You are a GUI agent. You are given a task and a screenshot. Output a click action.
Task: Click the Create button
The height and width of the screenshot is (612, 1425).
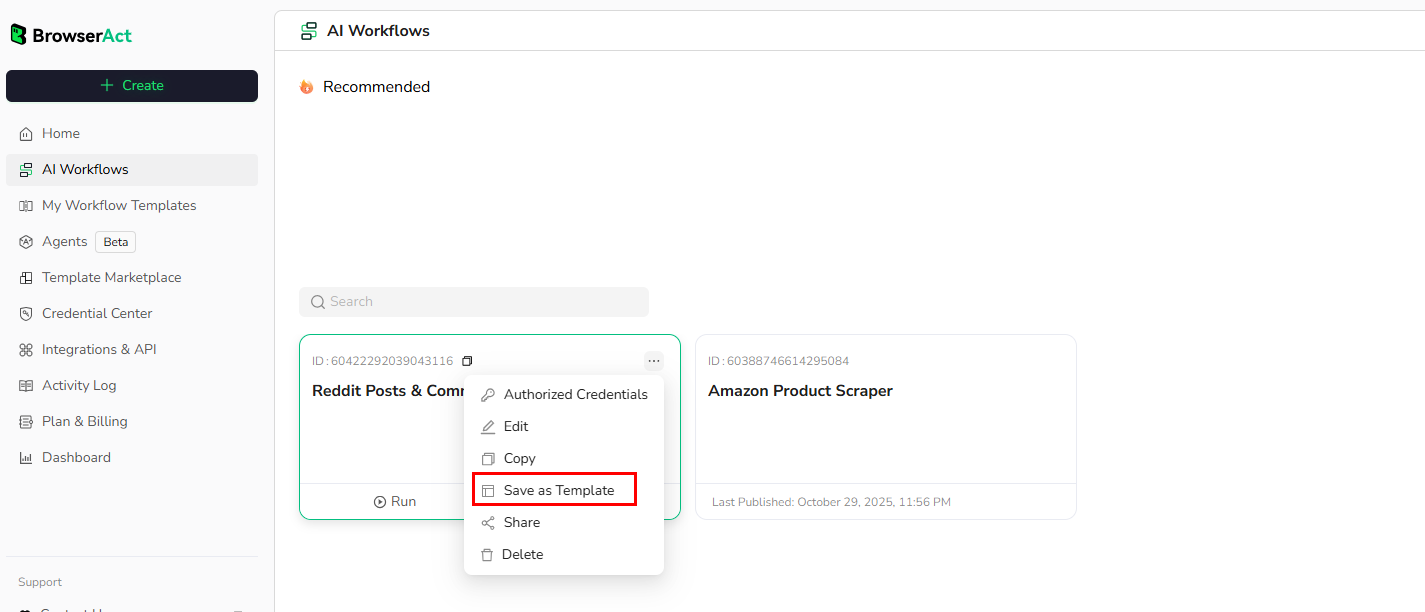pyautogui.click(x=132, y=86)
